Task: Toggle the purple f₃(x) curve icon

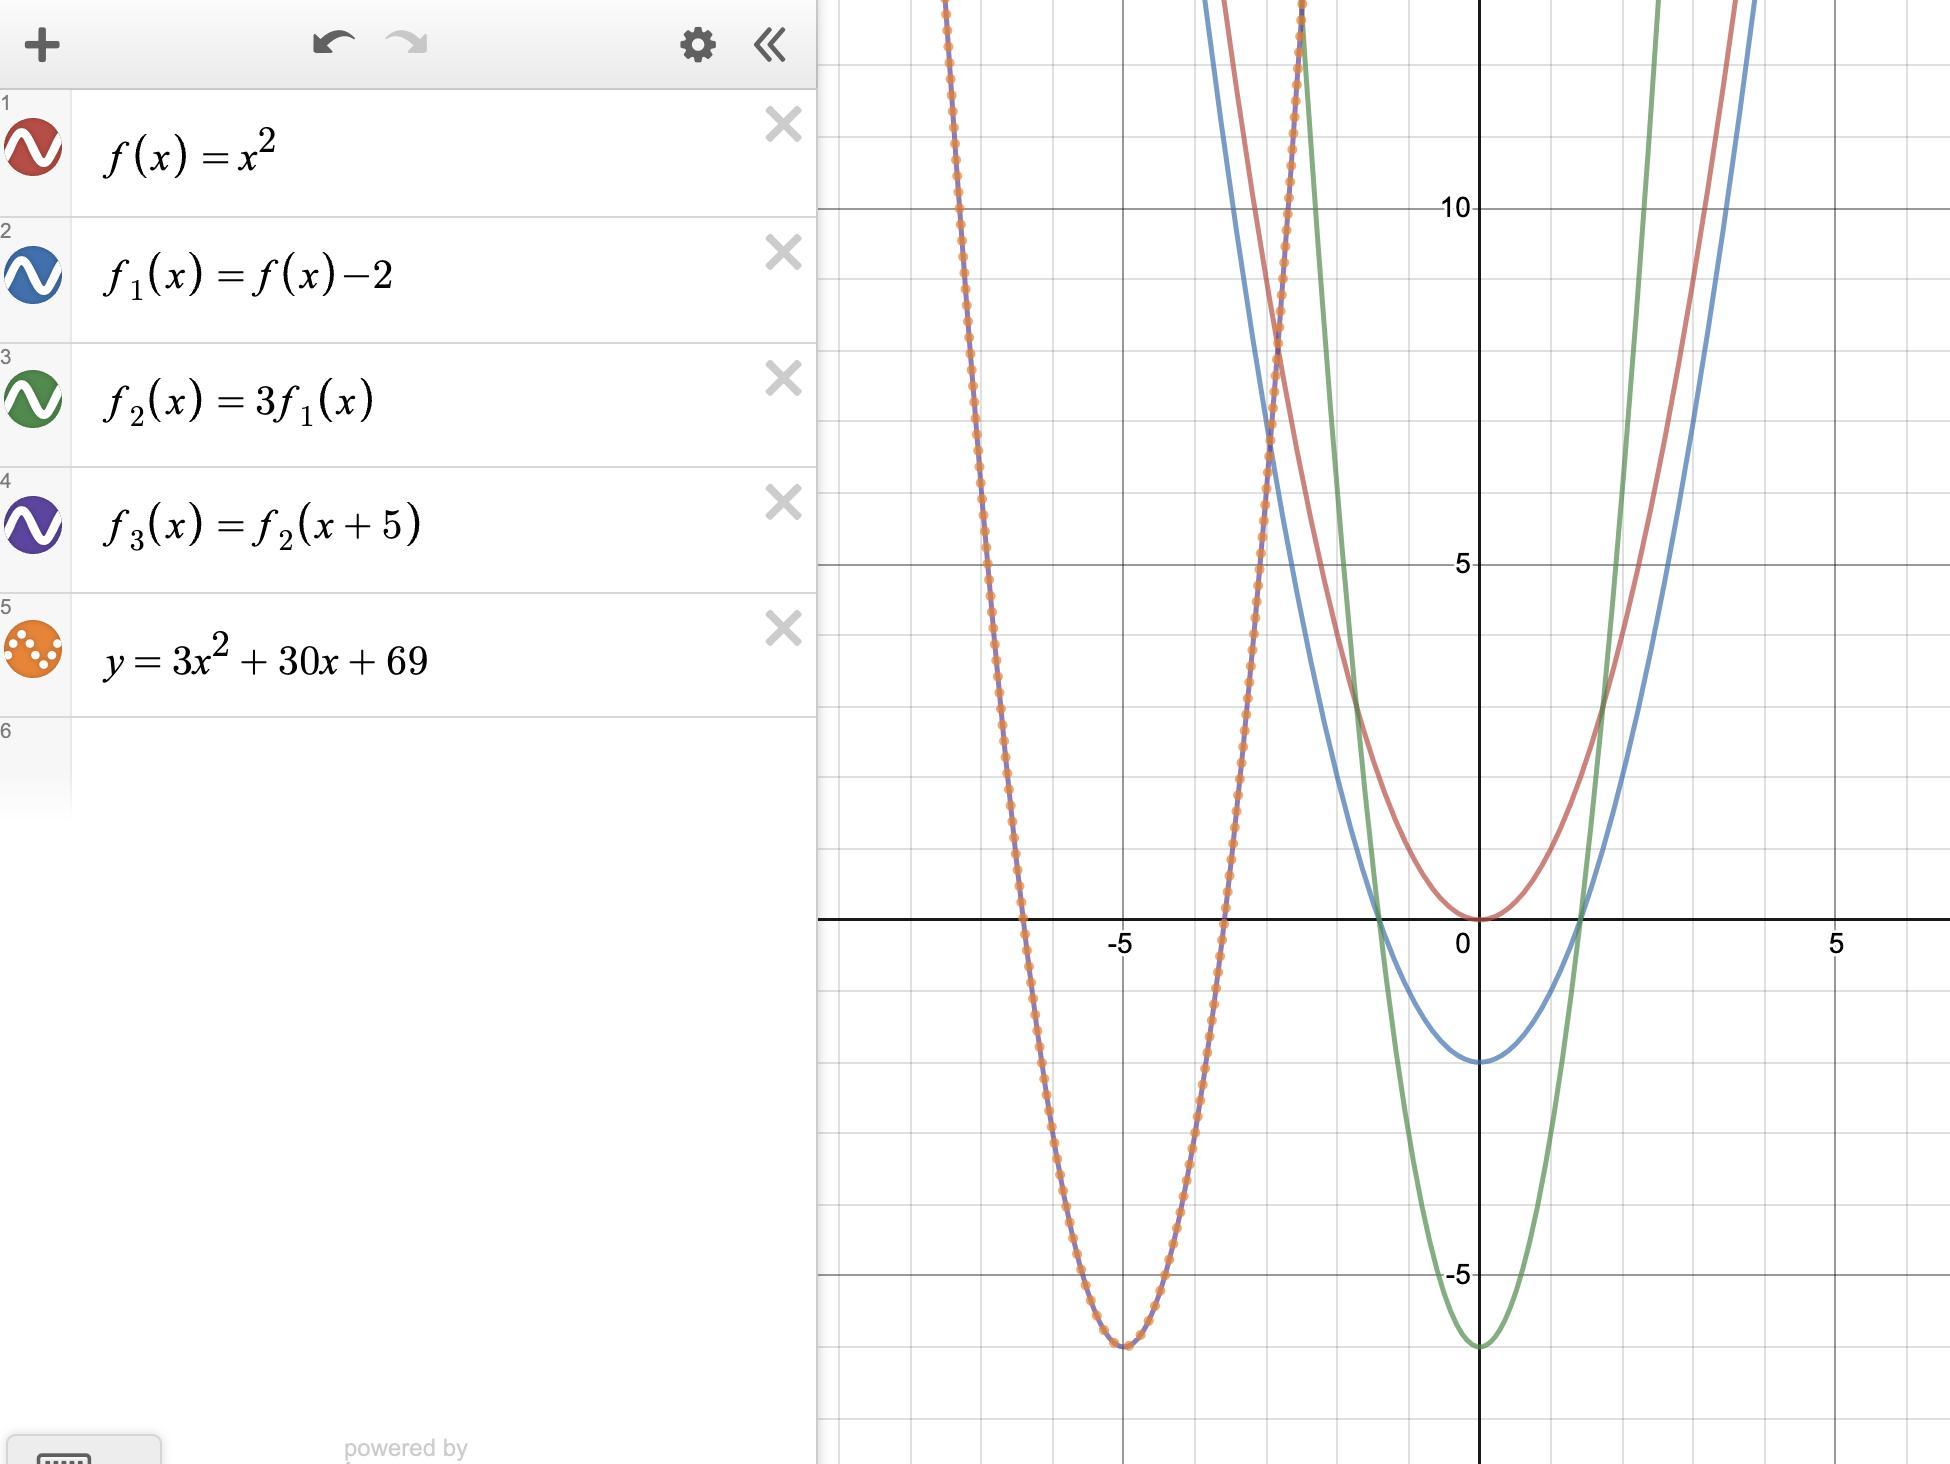Action: tap(33, 525)
